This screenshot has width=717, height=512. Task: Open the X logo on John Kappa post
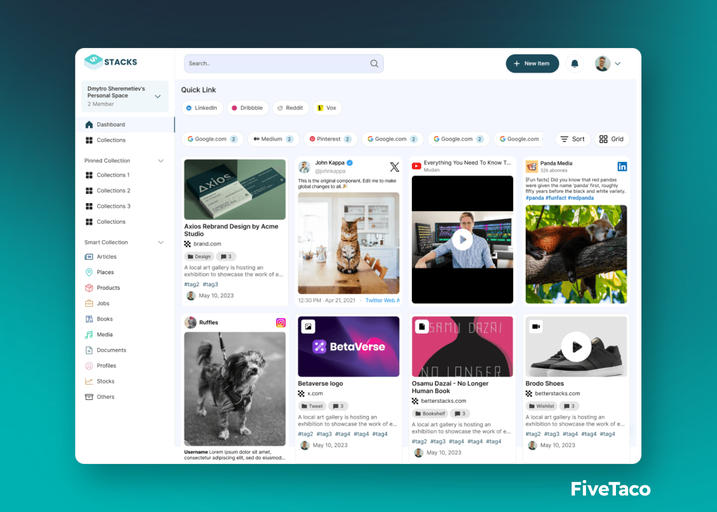394,167
